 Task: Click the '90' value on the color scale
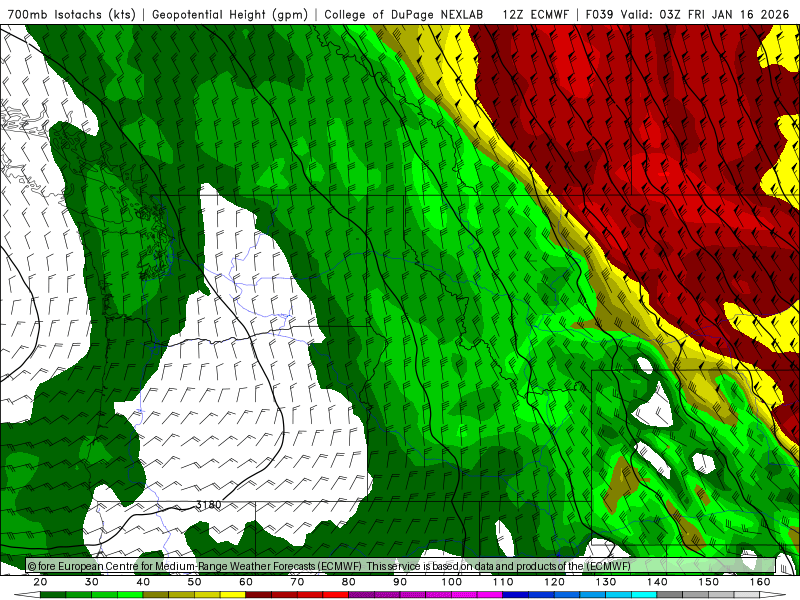(400, 582)
